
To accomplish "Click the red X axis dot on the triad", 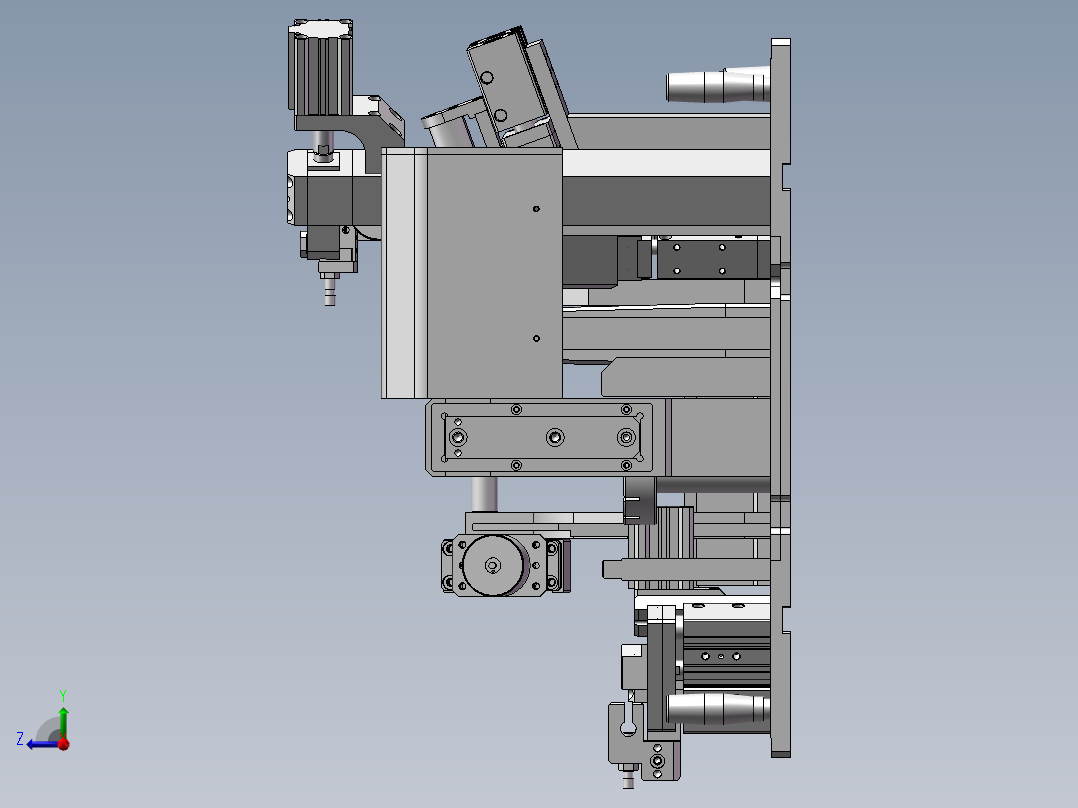I will click(64, 743).
